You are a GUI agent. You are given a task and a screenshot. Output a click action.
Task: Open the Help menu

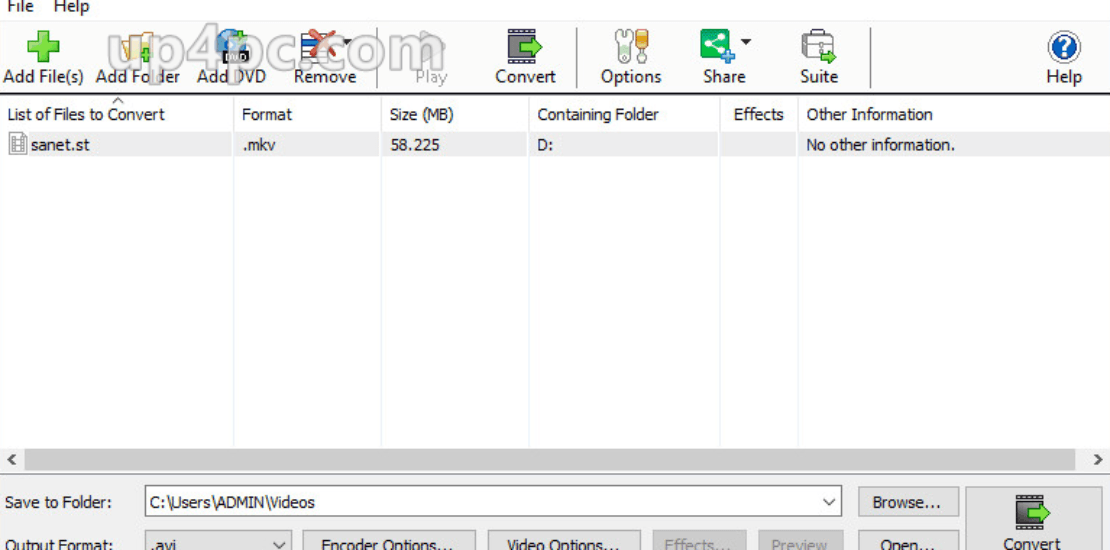coord(71,8)
